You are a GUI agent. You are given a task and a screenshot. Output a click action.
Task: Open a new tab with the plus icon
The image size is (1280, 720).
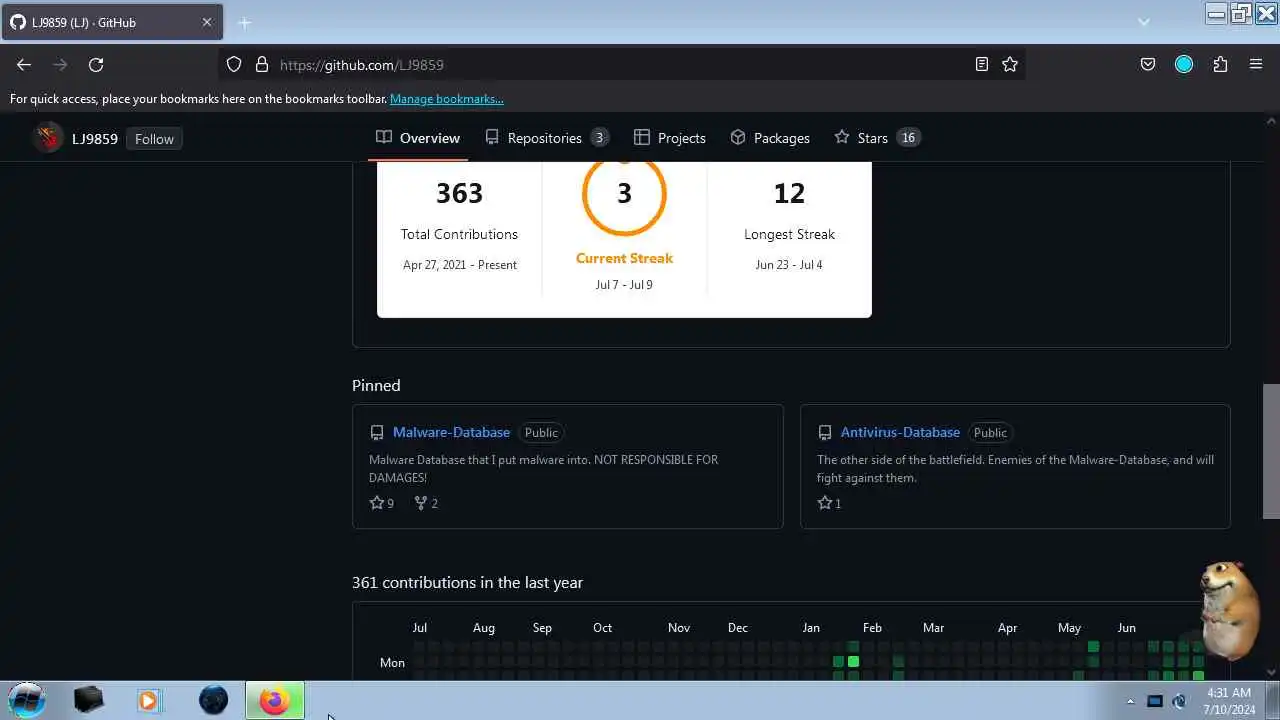pos(244,22)
